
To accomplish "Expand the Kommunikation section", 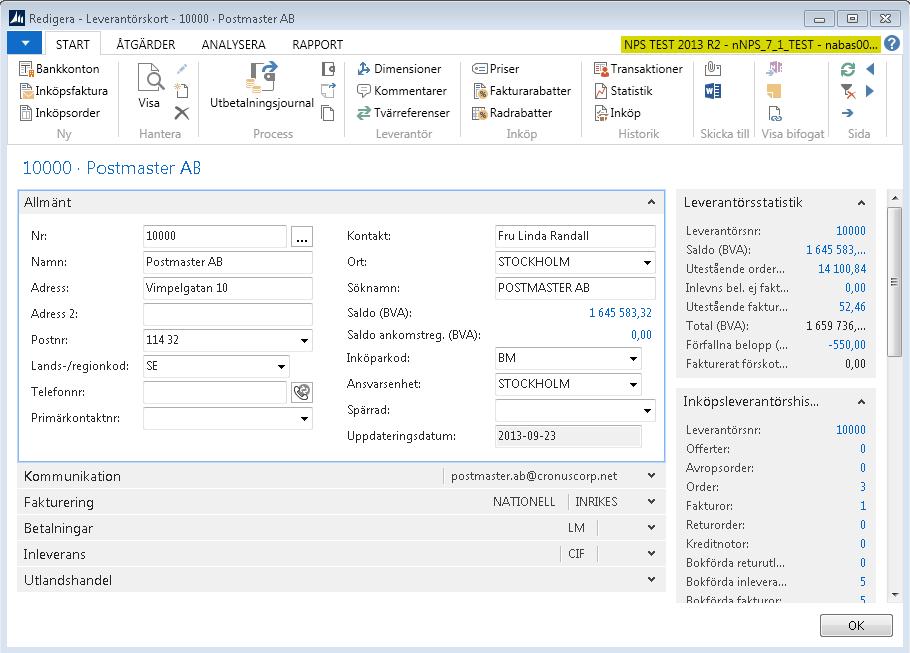I will point(651,475).
